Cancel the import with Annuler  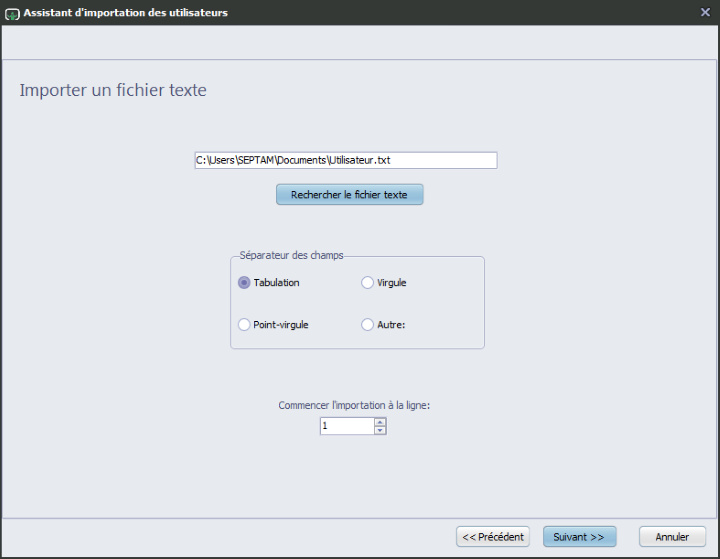point(672,537)
